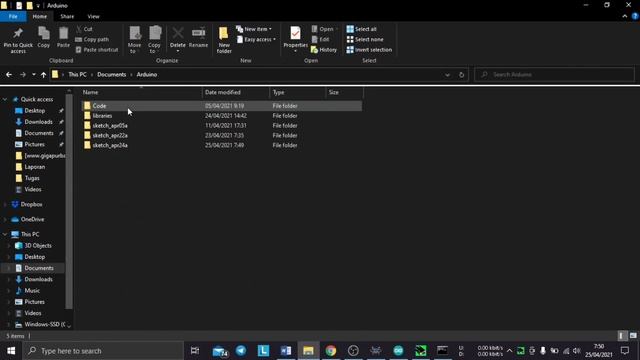
Task: Go back with the Back arrow
Action: click(x=9, y=75)
